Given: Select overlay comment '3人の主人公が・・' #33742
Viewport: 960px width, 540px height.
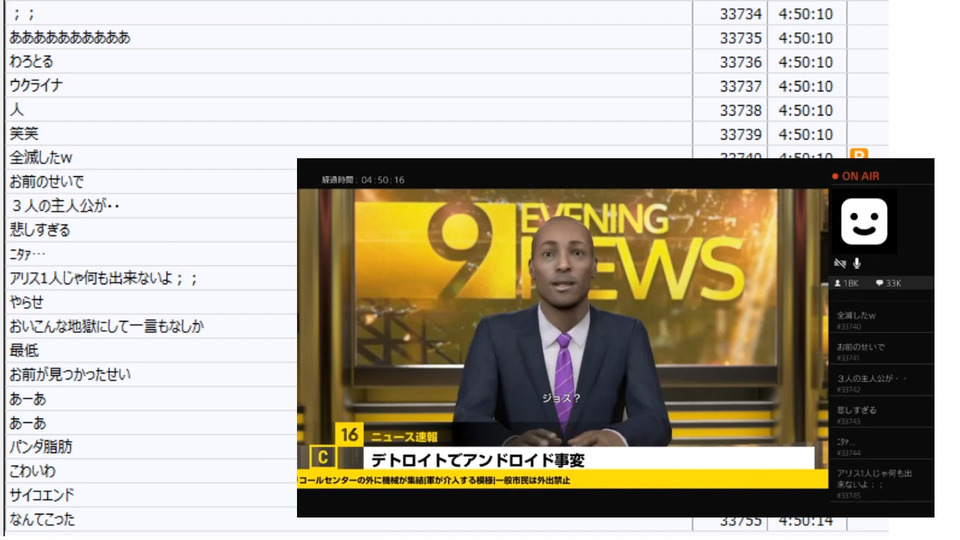Looking at the screenshot, I should tap(881, 383).
